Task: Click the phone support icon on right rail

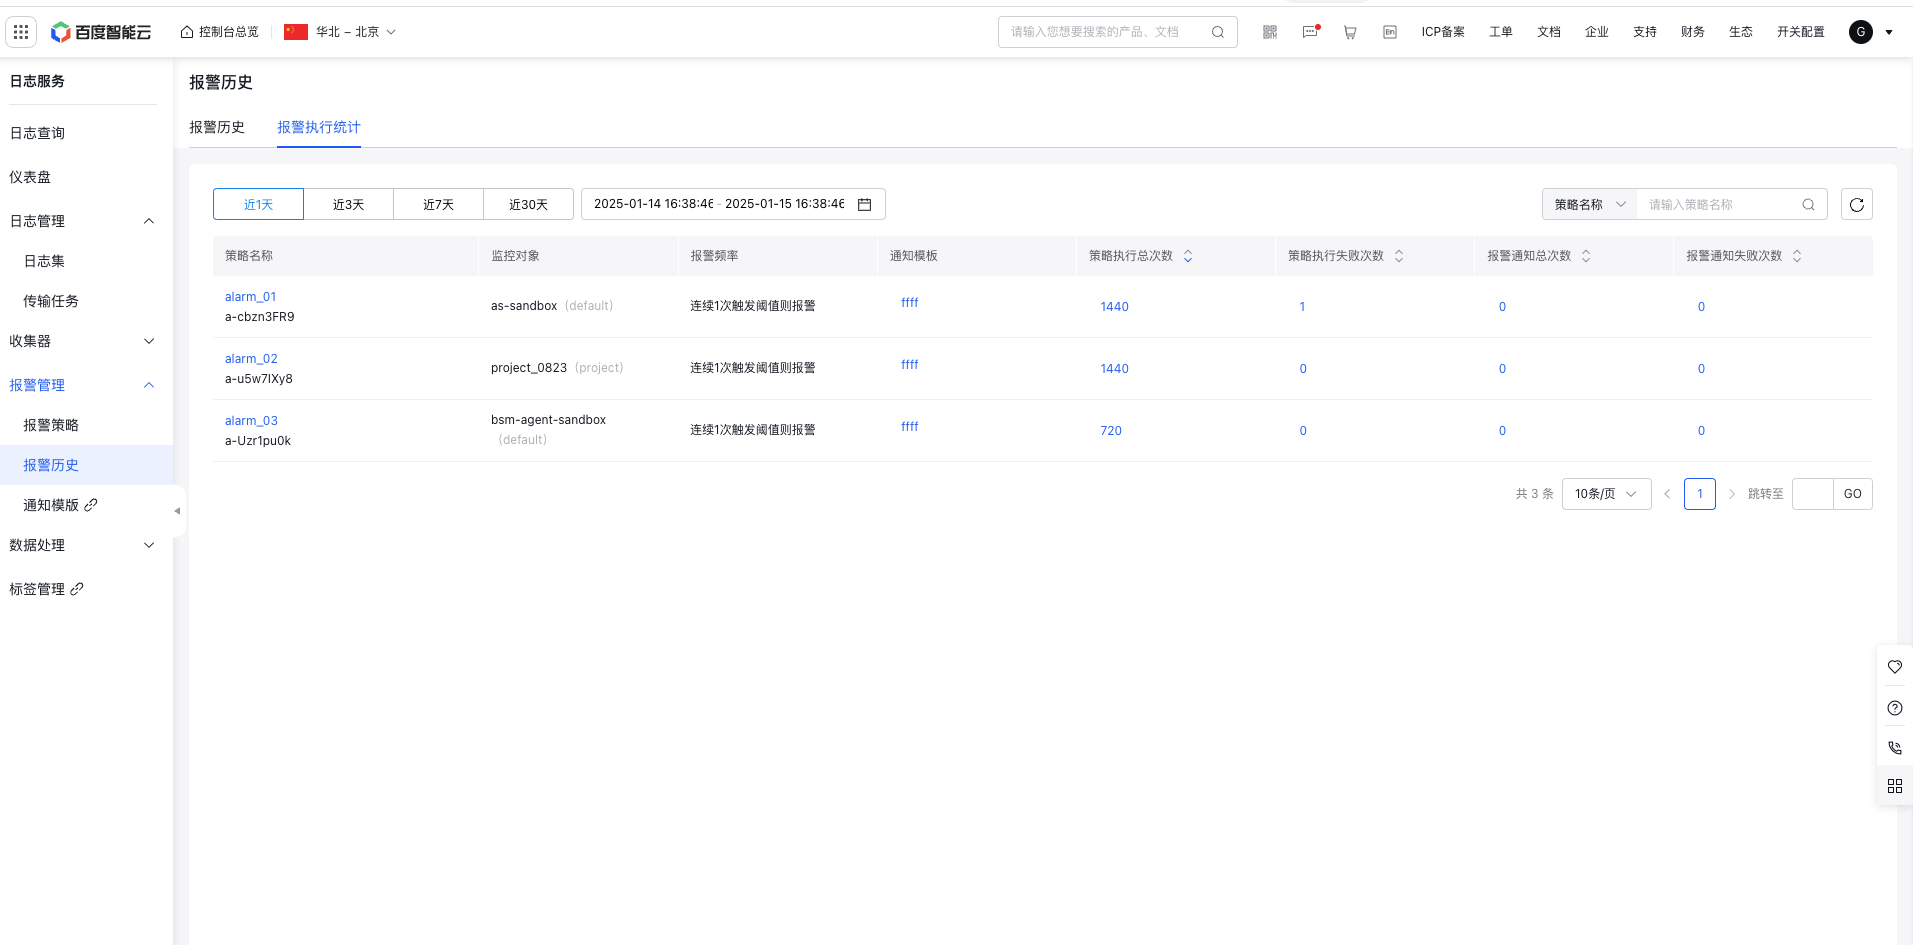Action: pyautogui.click(x=1895, y=747)
